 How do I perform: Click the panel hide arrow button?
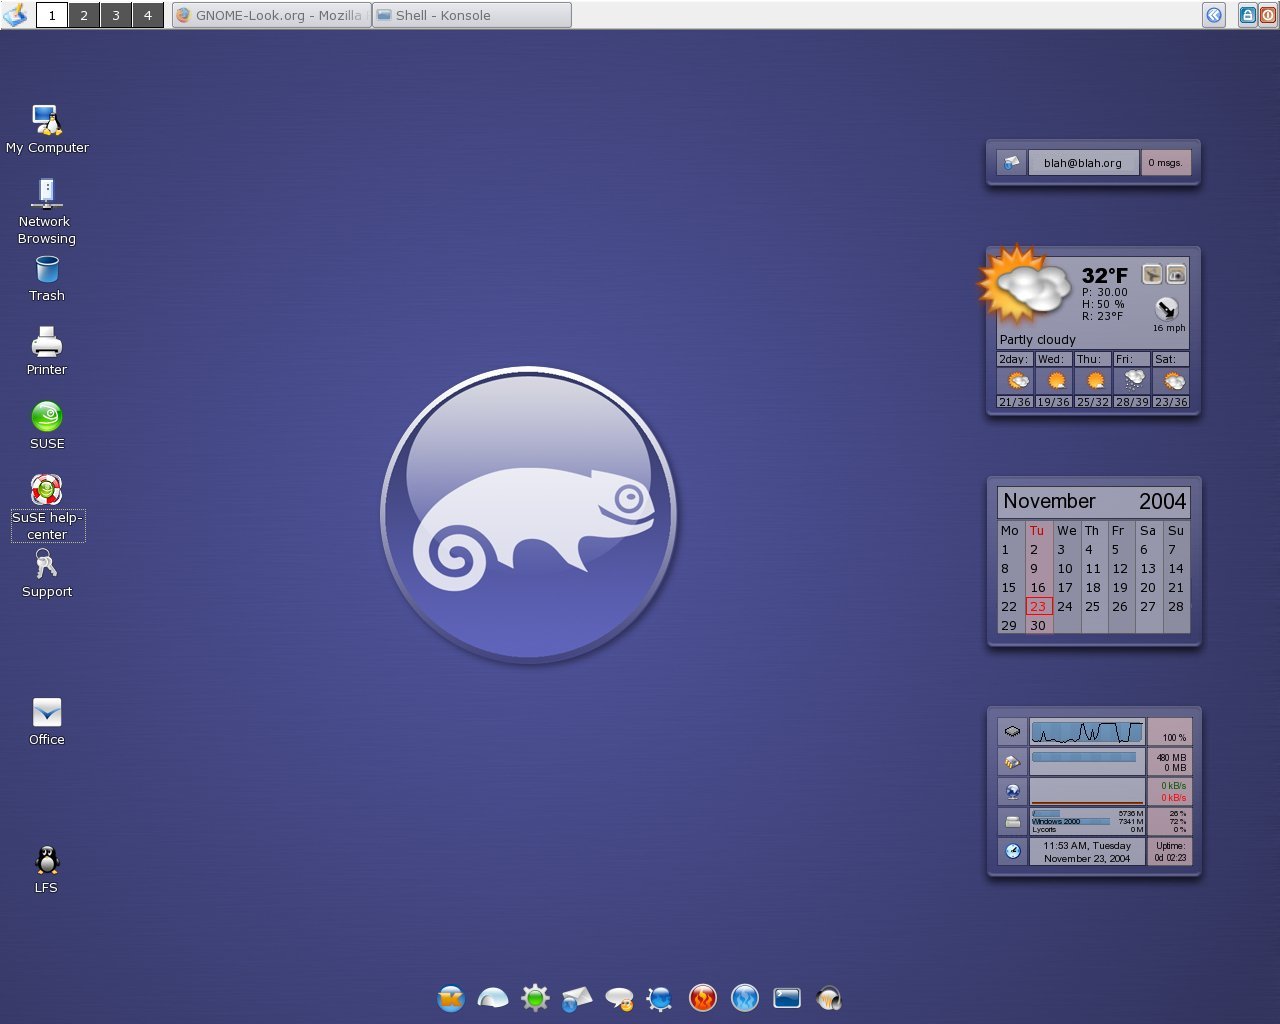[1214, 14]
